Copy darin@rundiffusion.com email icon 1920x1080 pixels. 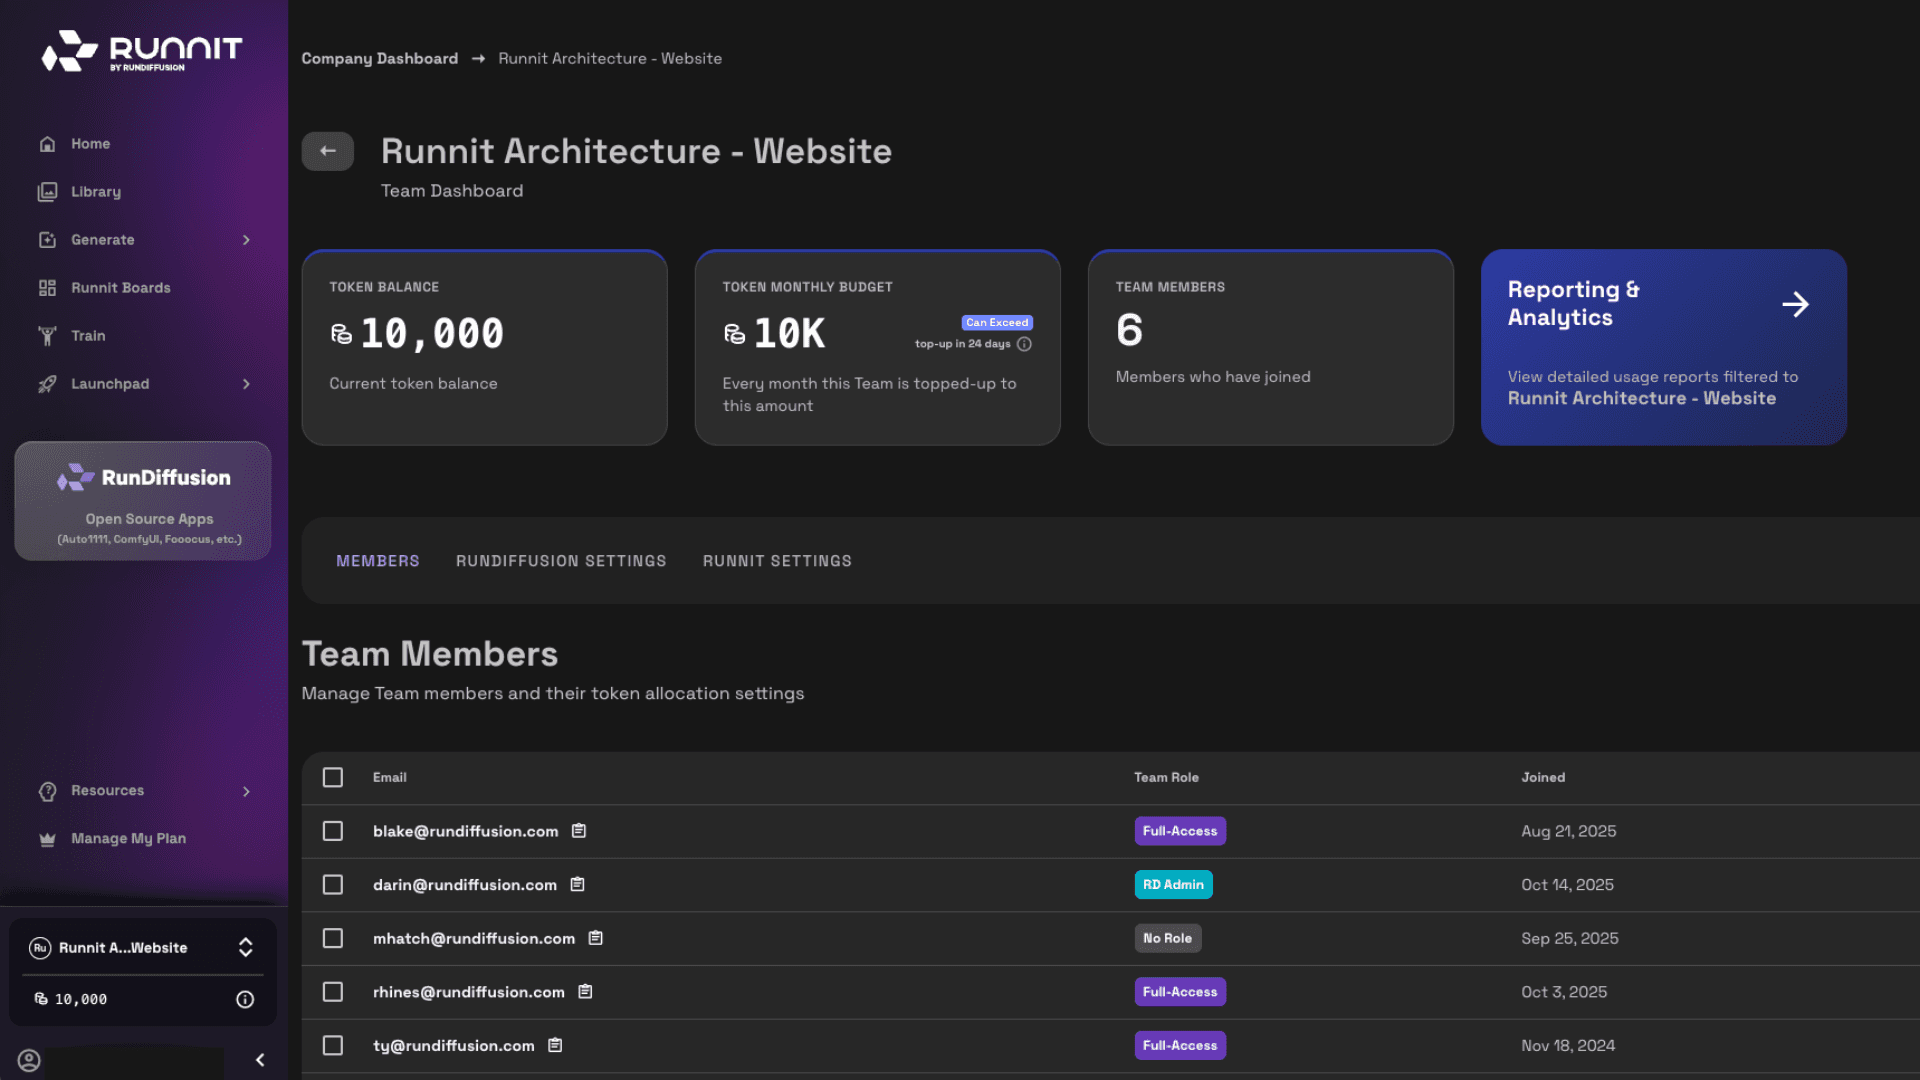(x=577, y=885)
